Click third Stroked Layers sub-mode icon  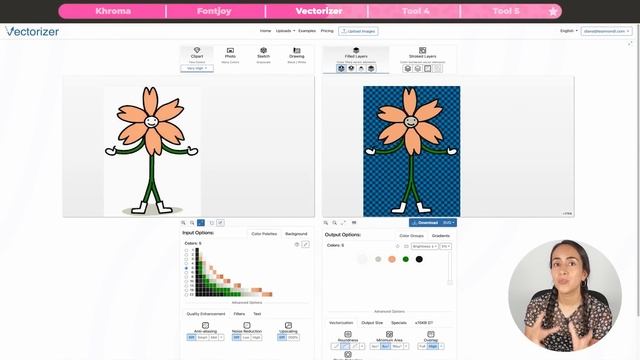427,69
